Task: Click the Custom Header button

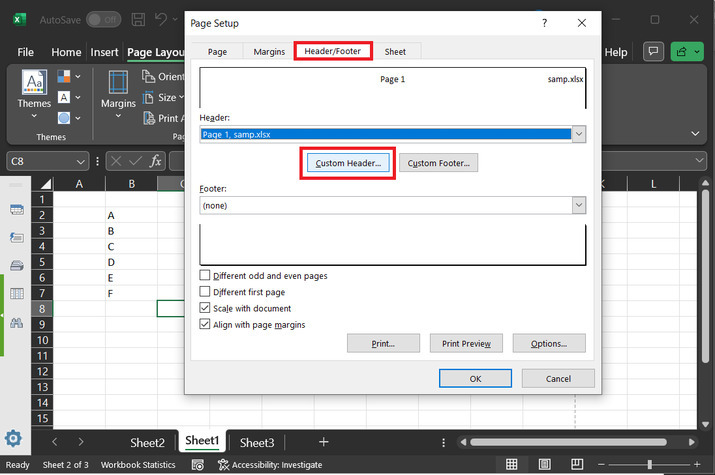Action: 348,163
